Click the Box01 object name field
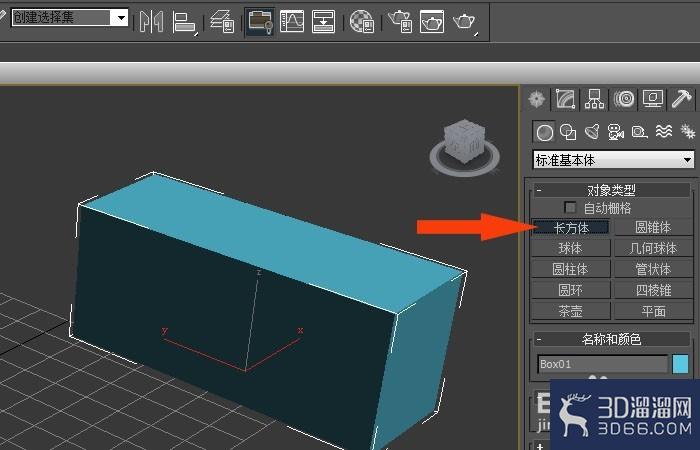Image resolution: width=700 pixels, height=450 pixels. pyautogui.click(x=603, y=364)
